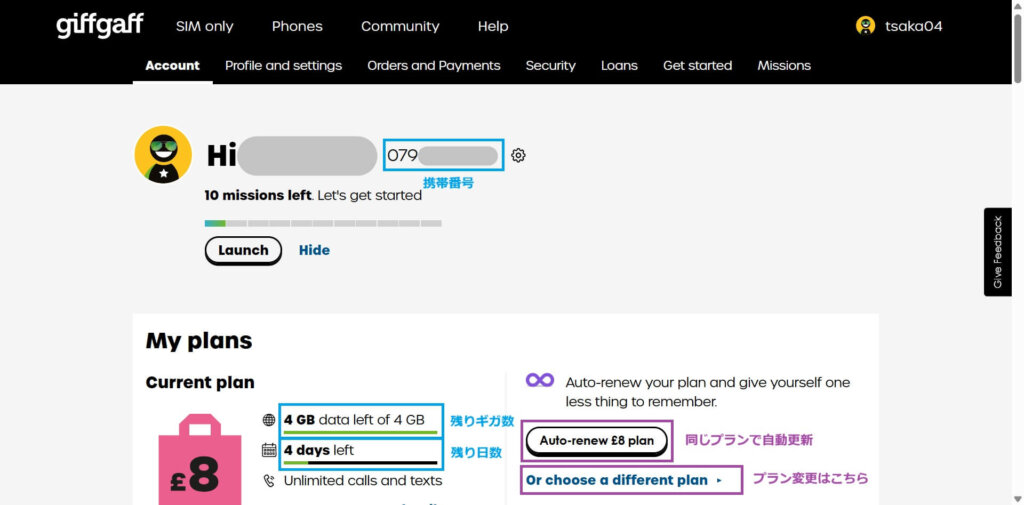The width and height of the screenshot is (1024, 505).
Task: Open the SIM only menu
Action: pos(204,26)
